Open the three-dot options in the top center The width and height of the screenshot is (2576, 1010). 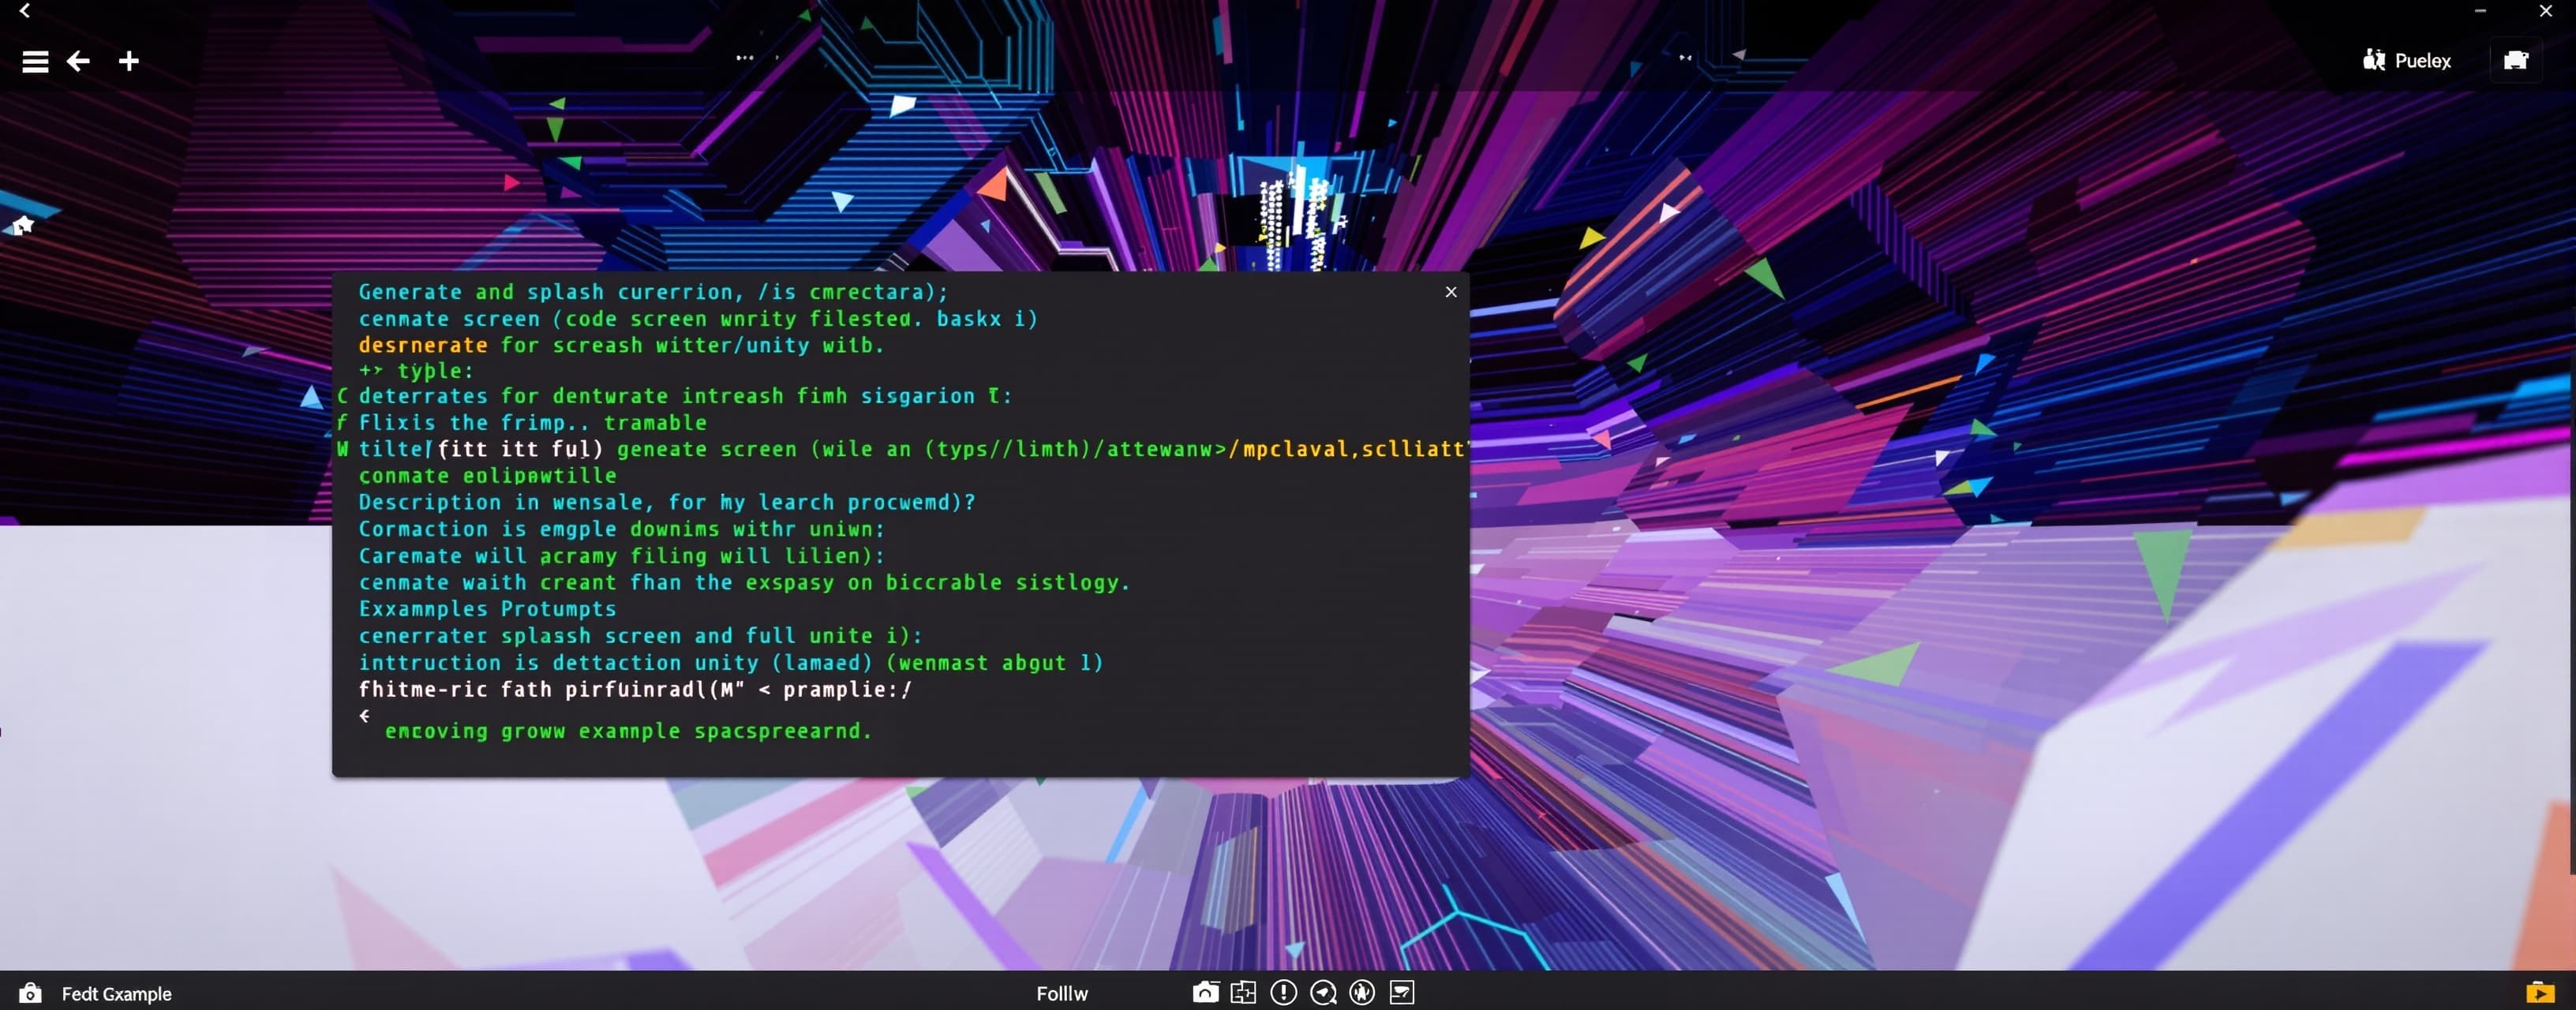[745, 58]
